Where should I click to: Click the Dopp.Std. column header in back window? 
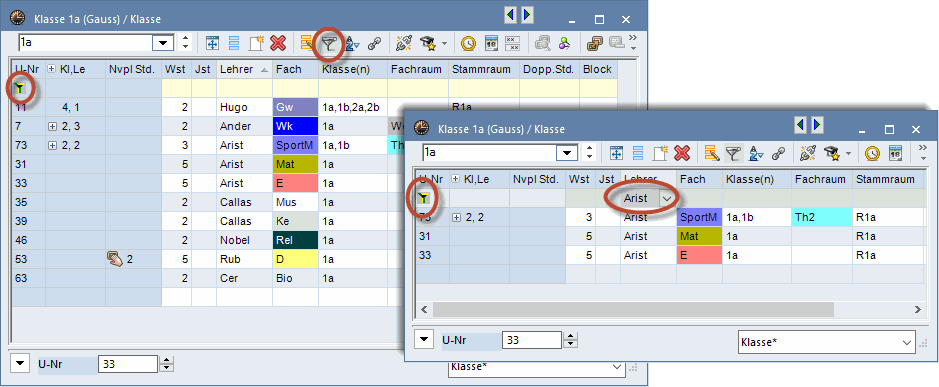[x=550, y=69]
